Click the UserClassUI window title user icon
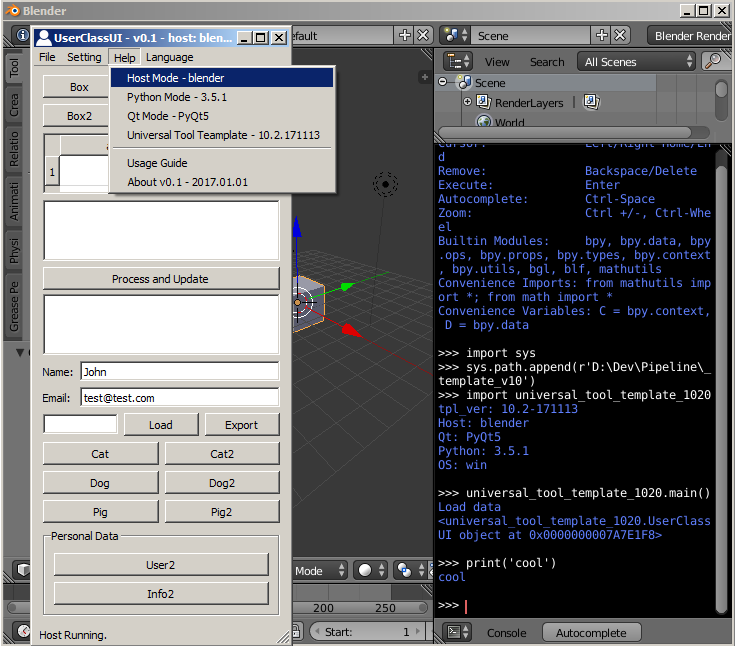Image resolution: width=735 pixels, height=646 pixels. (x=44, y=38)
